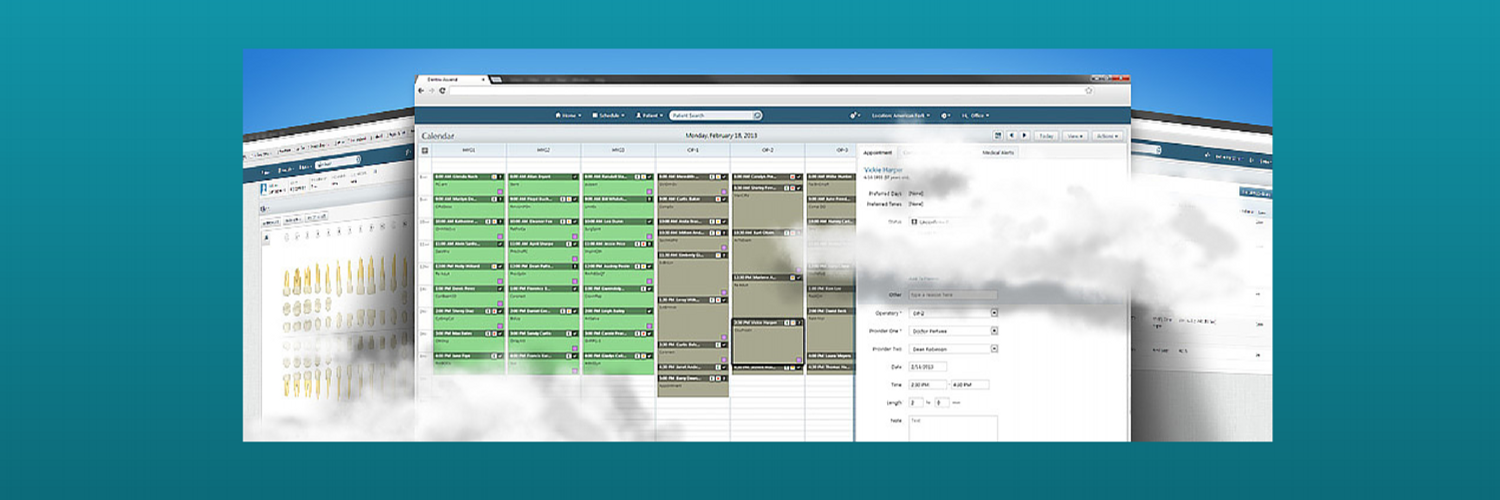This screenshot has width=1500, height=500.
Task: Open a new browser tab
Action: point(496,79)
